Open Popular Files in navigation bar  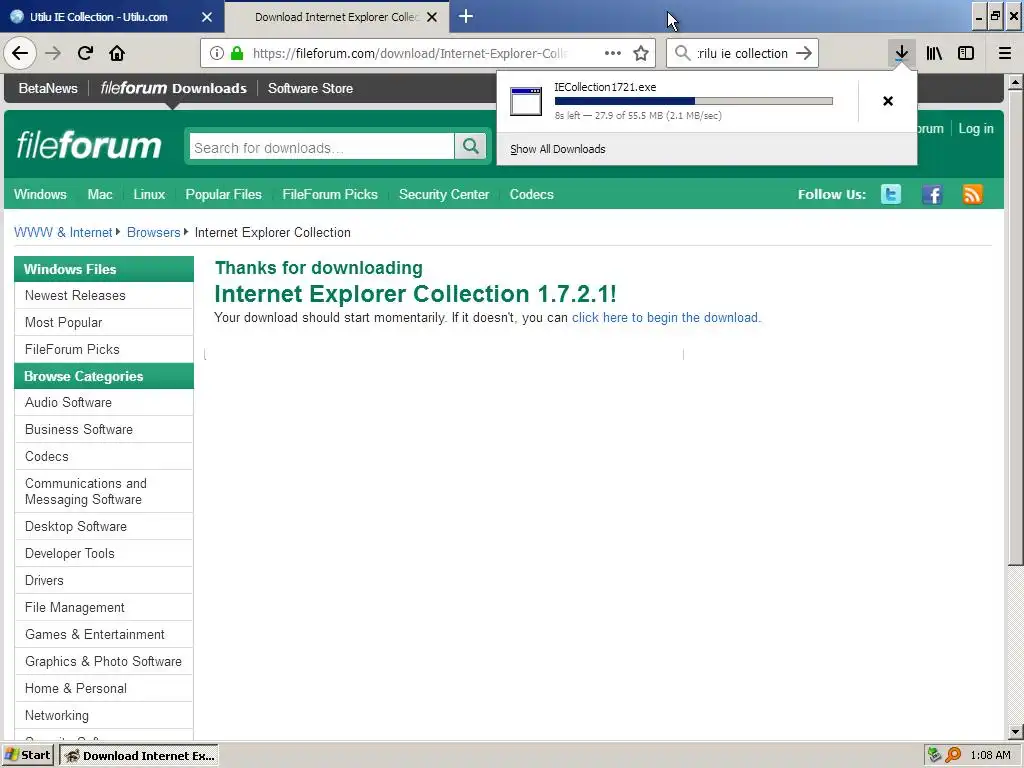pyautogui.click(x=223, y=194)
